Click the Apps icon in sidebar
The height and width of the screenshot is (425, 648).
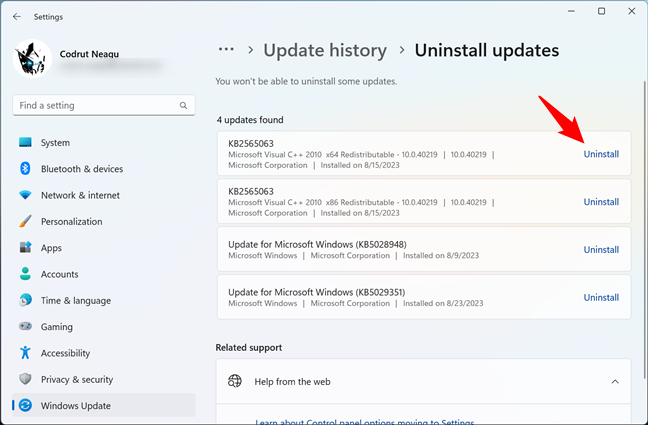coord(25,248)
